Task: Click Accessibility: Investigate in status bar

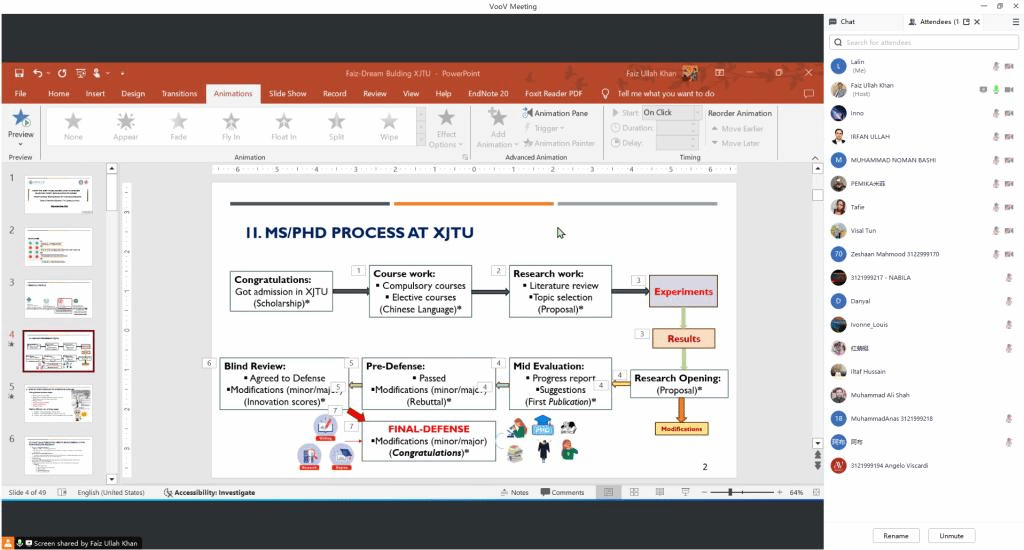Action: 210,493
